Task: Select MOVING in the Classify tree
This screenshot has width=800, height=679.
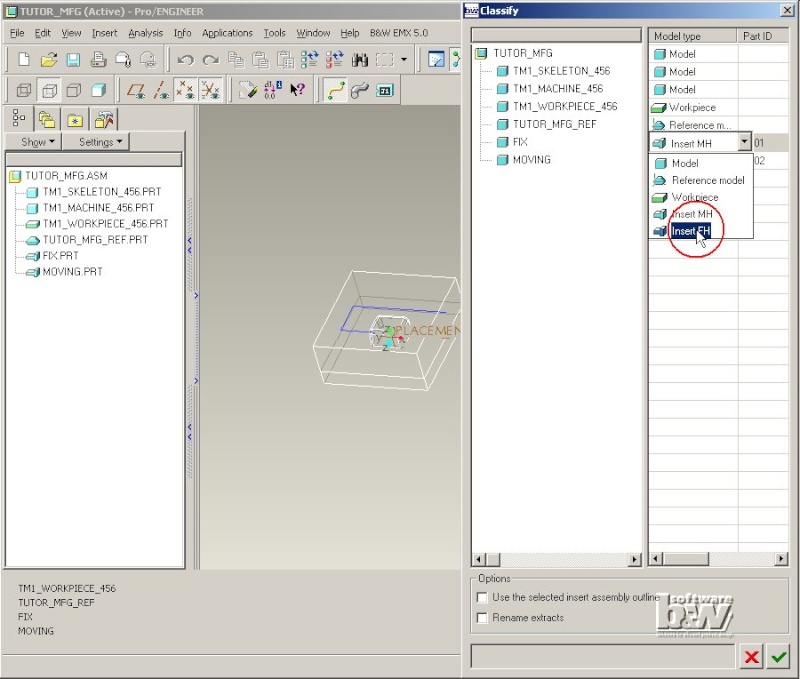Action: point(532,160)
